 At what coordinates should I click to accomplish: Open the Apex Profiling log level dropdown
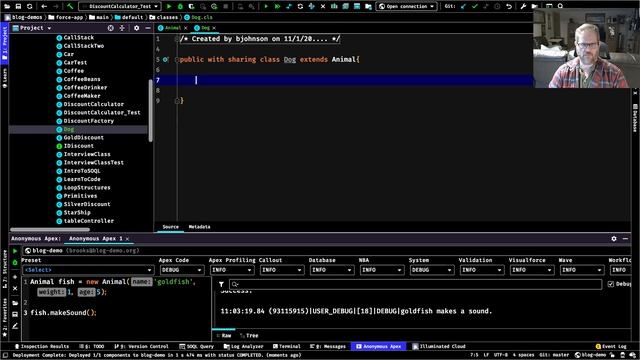(232, 270)
